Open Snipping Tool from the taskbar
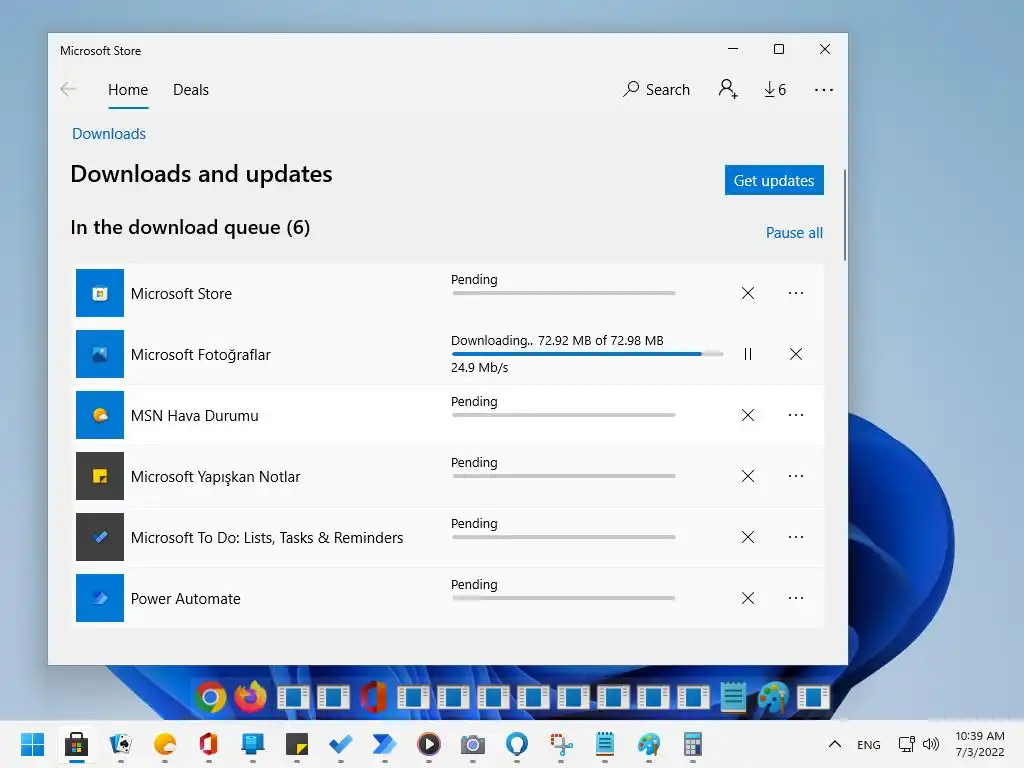Image resolution: width=1024 pixels, height=768 pixels. click(x=560, y=744)
